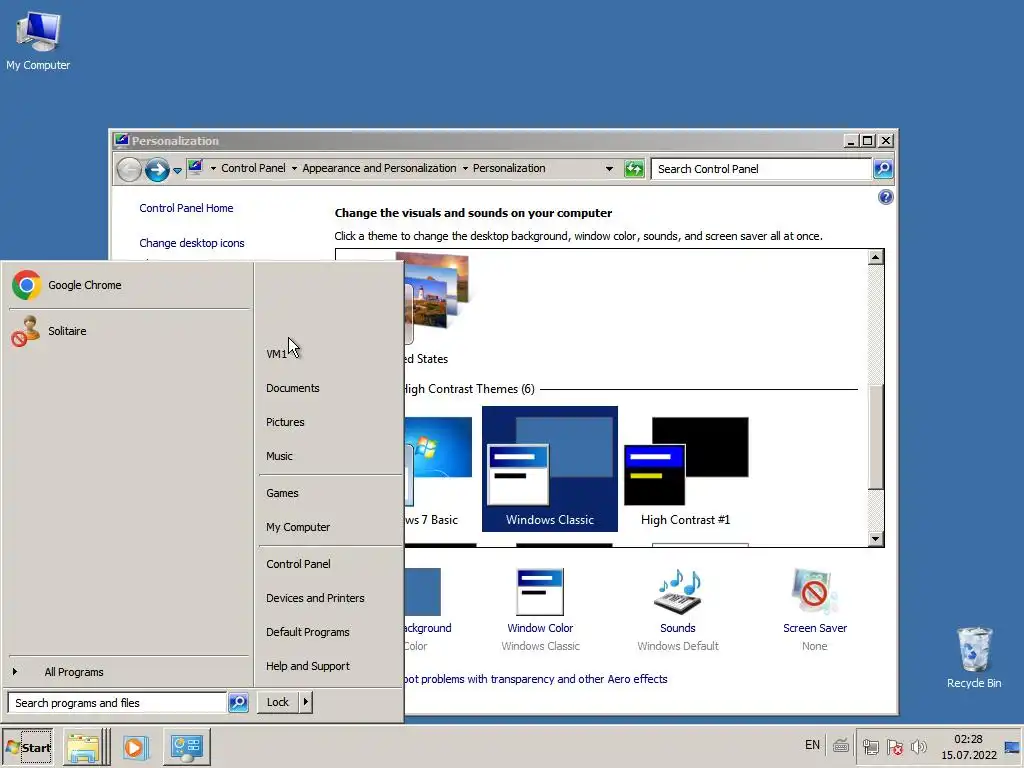The image size is (1024, 768).
Task: Click the refresh button next to the address bar
Action: pos(634,169)
